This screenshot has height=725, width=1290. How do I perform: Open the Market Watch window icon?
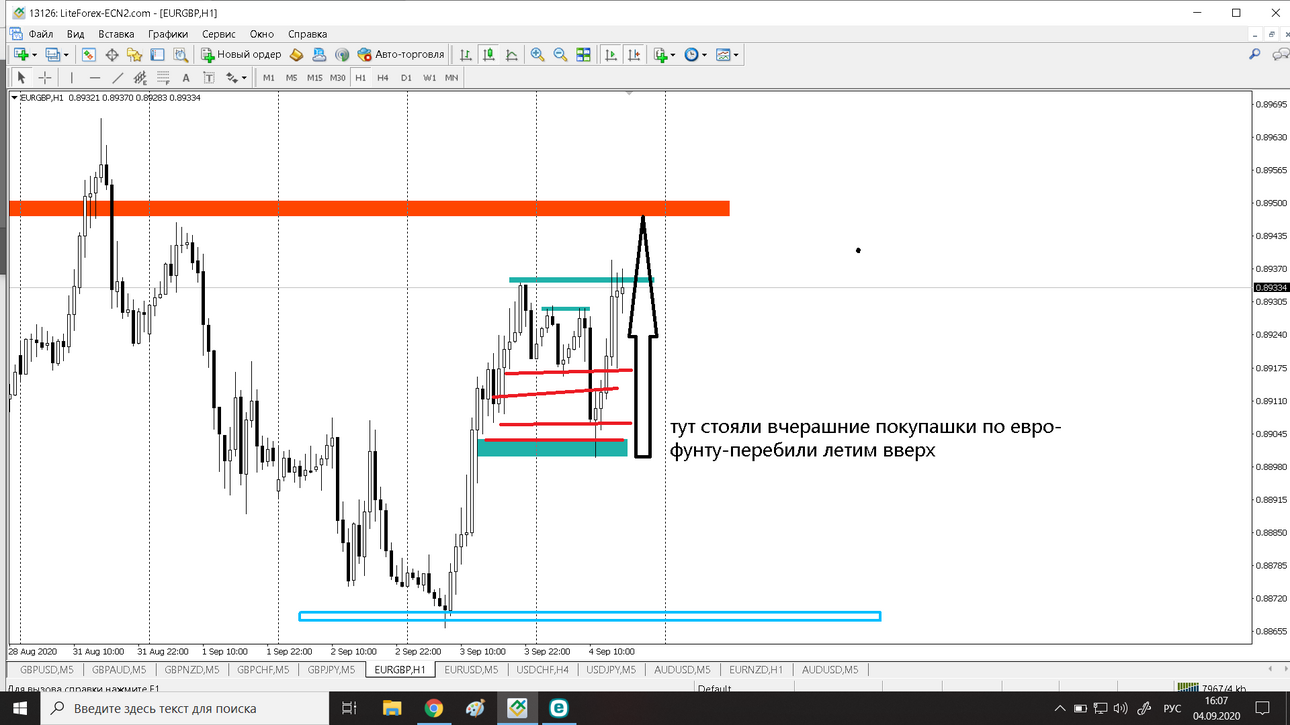[89, 55]
